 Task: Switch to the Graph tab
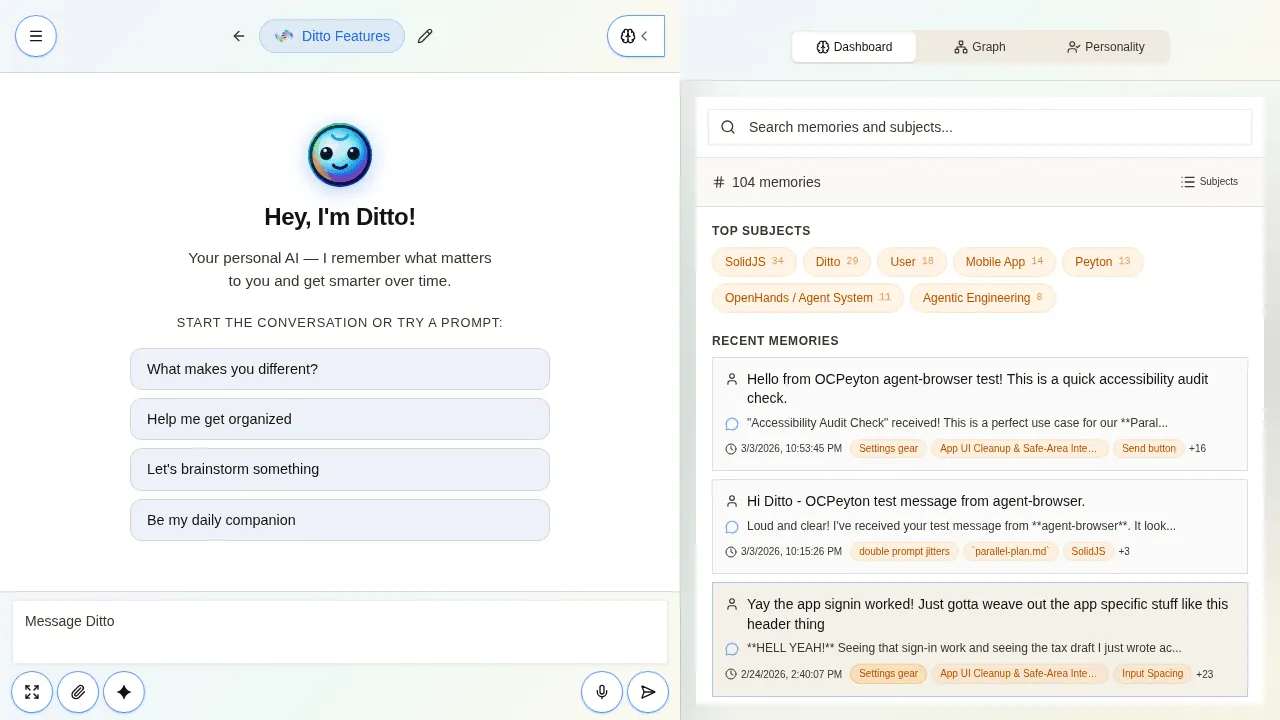tap(979, 46)
